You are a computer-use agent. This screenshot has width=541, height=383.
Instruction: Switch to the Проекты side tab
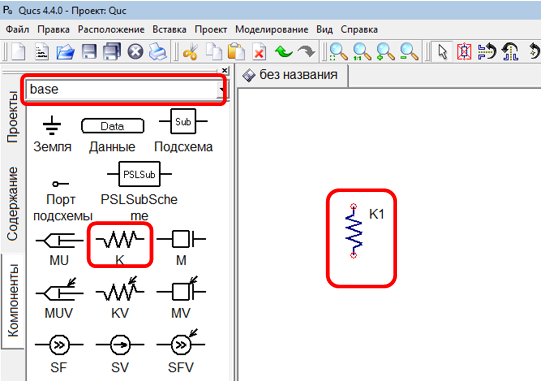pos(12,117)
